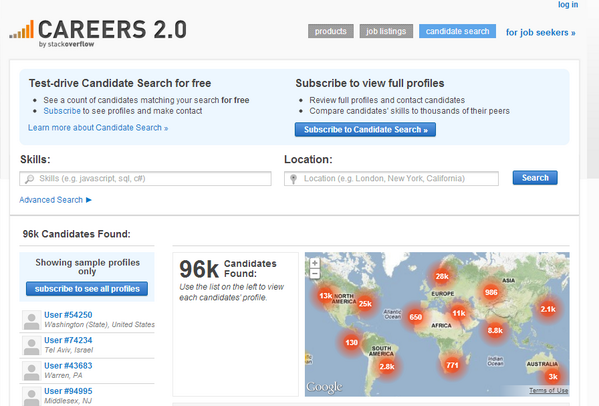Select the 28k cluster over Europe
Image resolution: width=599 pixels, height=406 pixels.
[x=442, y=276]
